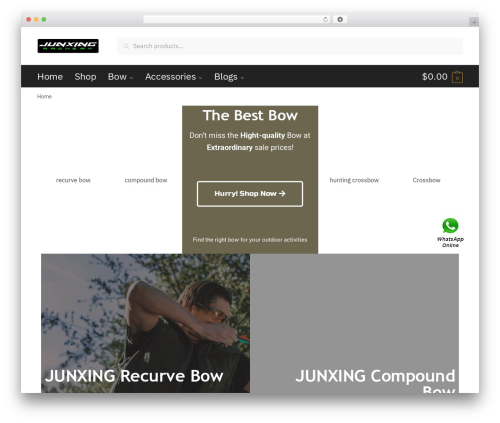Open JUNXING Recurve Bow banner image
This screenshot has height=423, width=500.
point(145,323)
